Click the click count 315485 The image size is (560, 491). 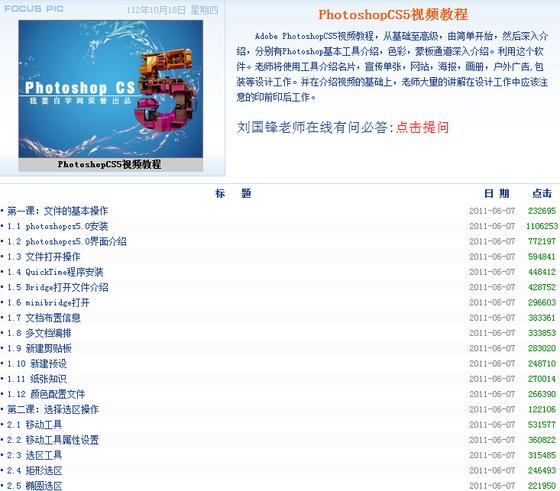click(542, 455)
